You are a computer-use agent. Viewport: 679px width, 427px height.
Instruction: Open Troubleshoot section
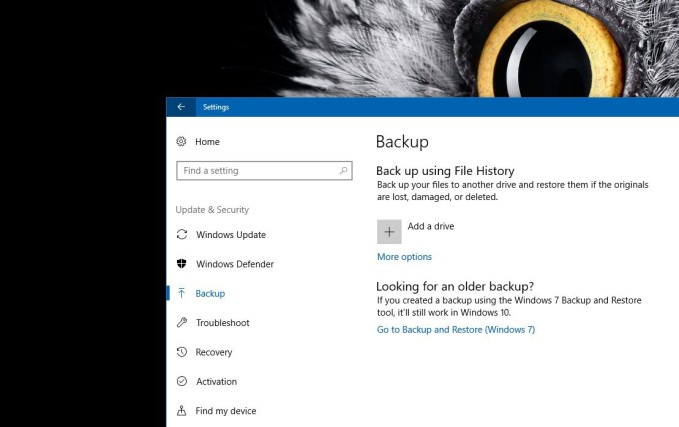click(x=223, y=323)
